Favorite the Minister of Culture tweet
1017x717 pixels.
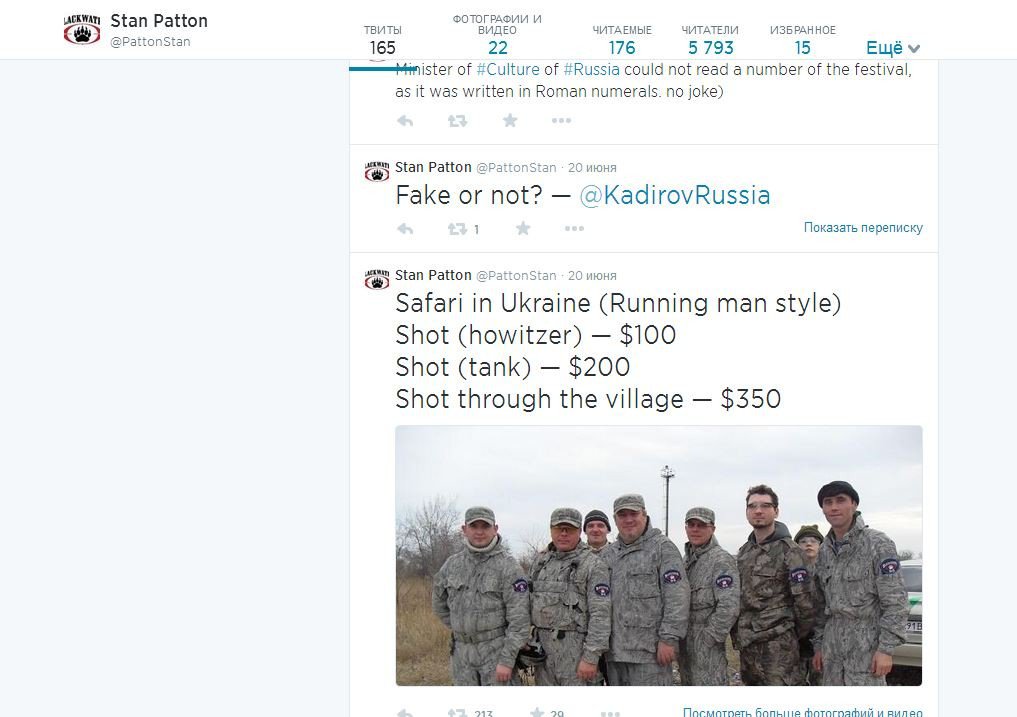(510, 121)
